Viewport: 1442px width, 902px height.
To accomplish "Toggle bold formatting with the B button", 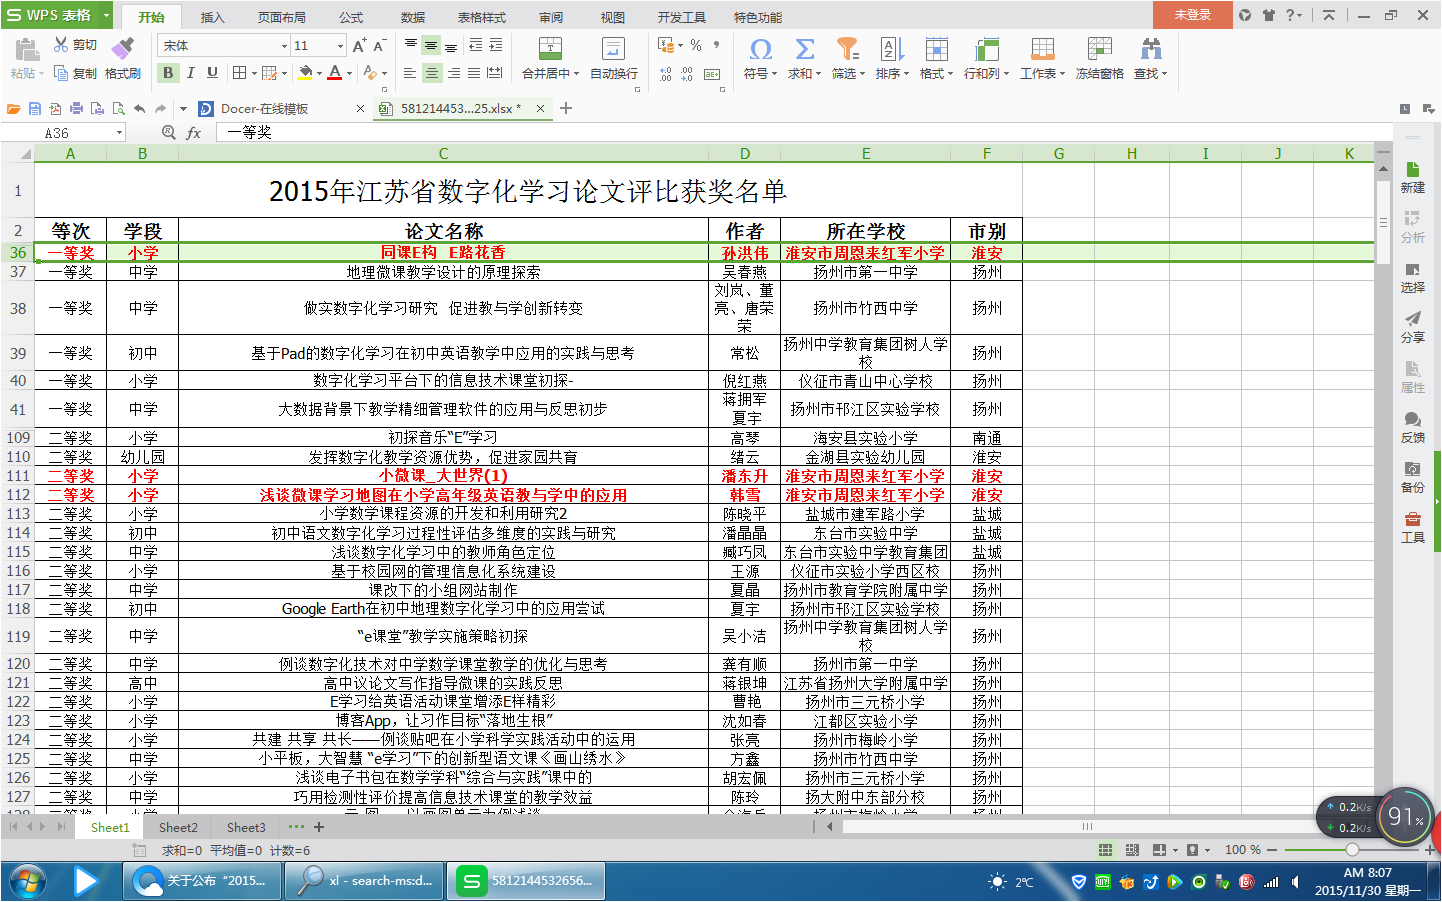I will 168,73.
